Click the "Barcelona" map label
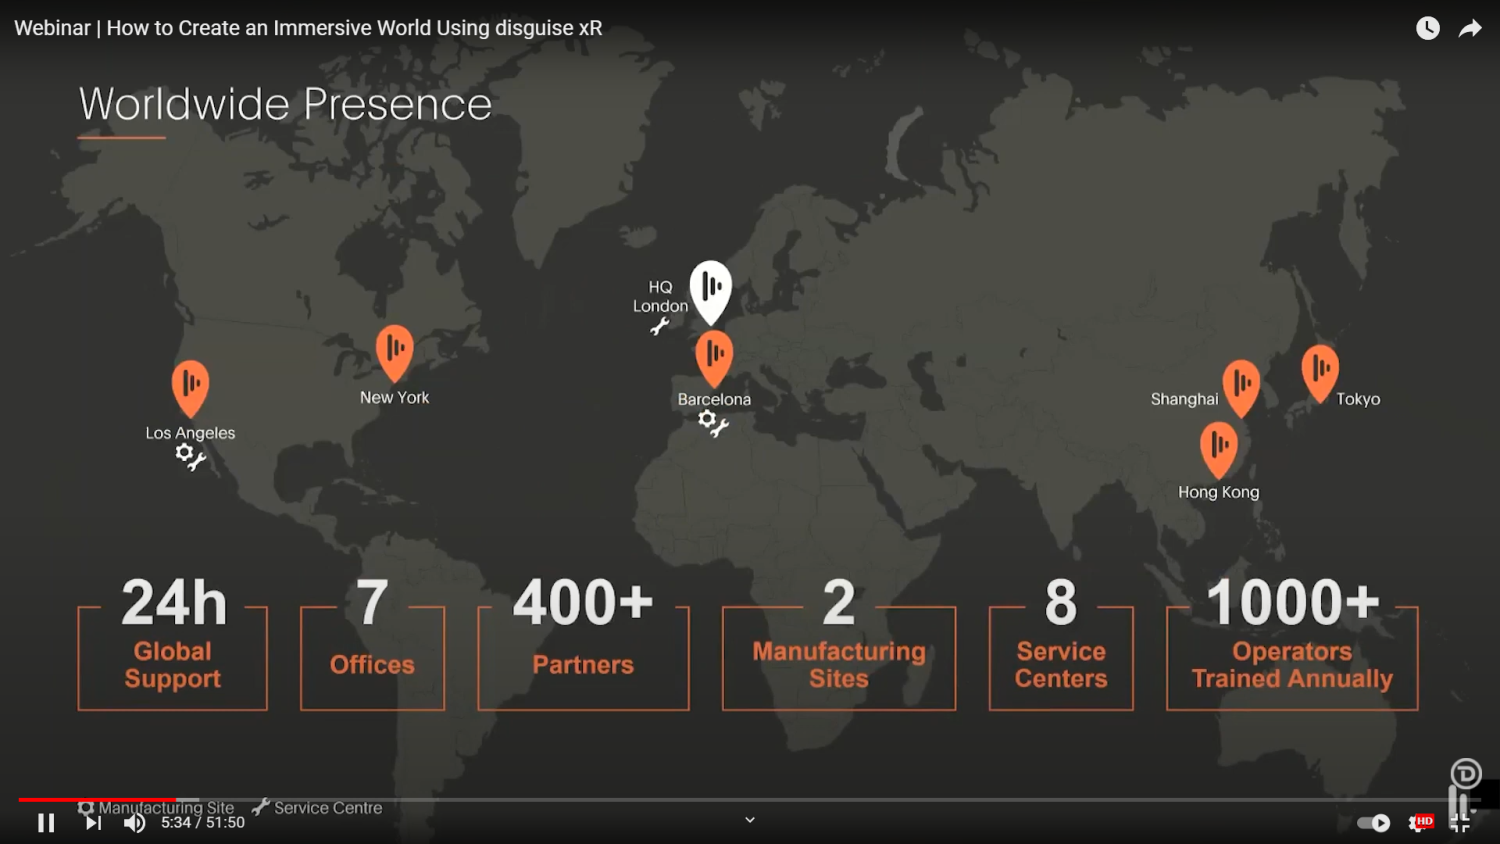The width and height of the screenshot is (1500, 844). [714, 399]
